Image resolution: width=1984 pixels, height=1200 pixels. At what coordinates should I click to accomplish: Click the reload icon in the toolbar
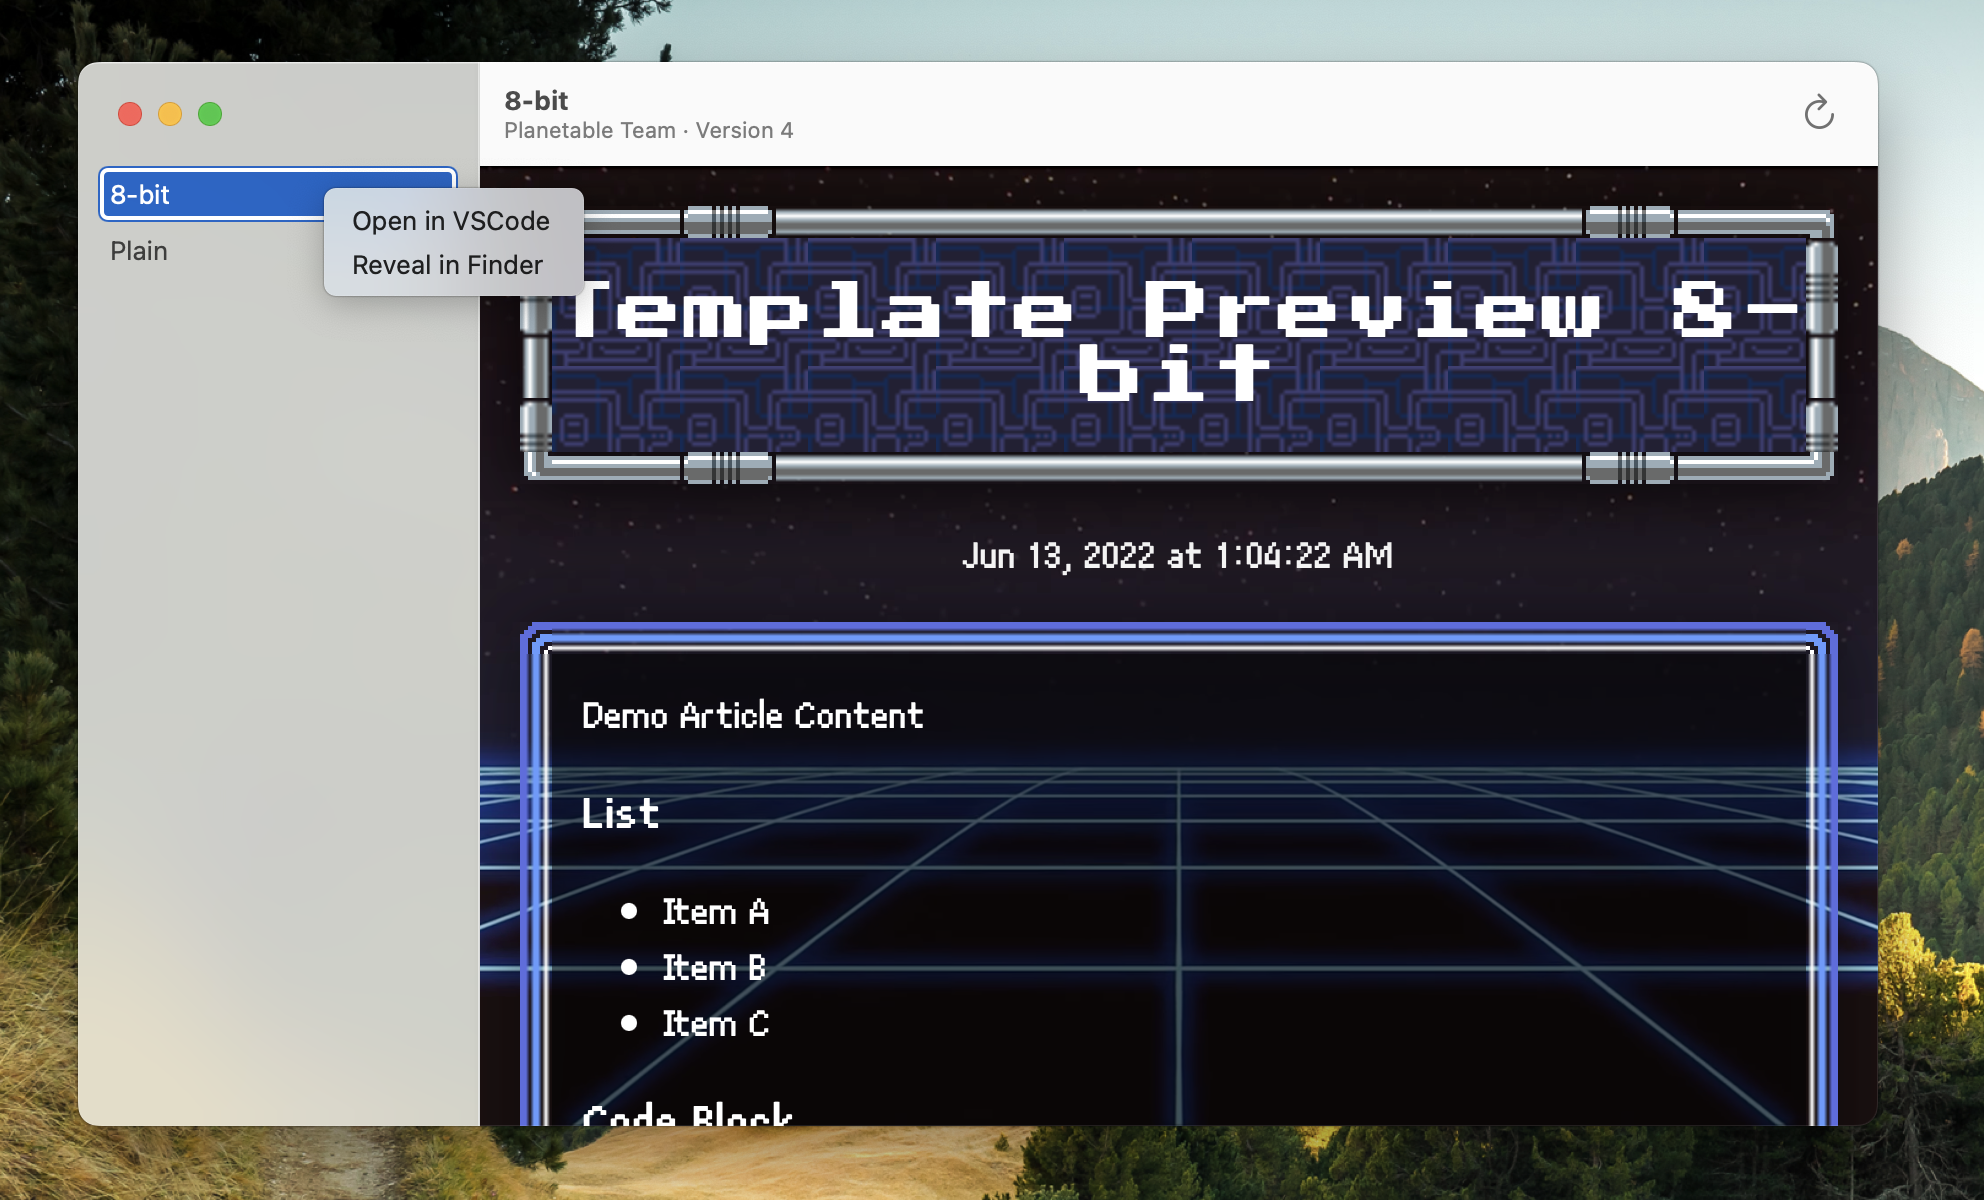tap(1820, 112)
